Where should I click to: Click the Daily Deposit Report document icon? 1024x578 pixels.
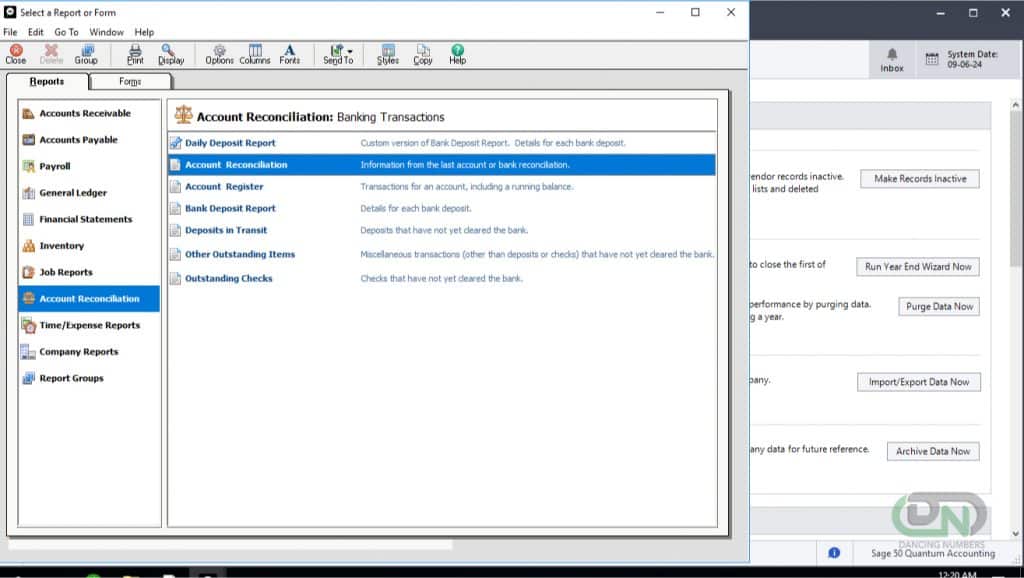click(x=175, y=143)
